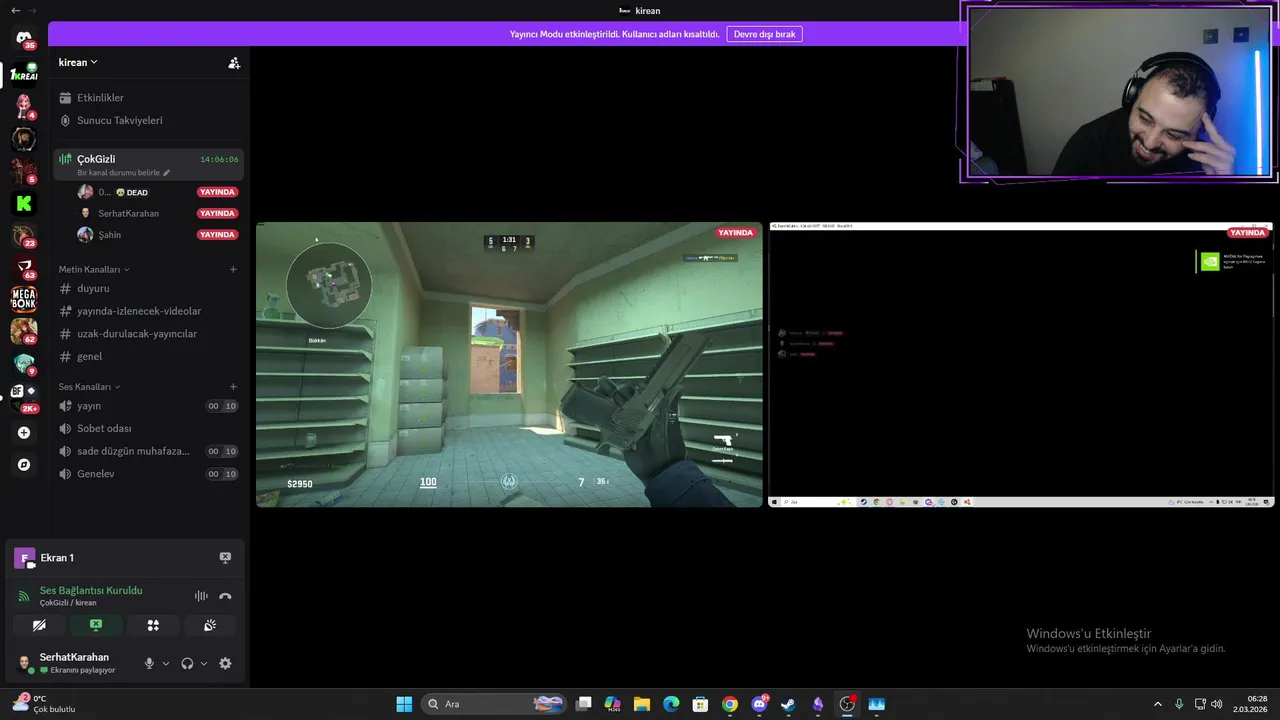Open Google Chrome from the taskbar
Screen dimensions: 1280x720
(x=730, y=704)
